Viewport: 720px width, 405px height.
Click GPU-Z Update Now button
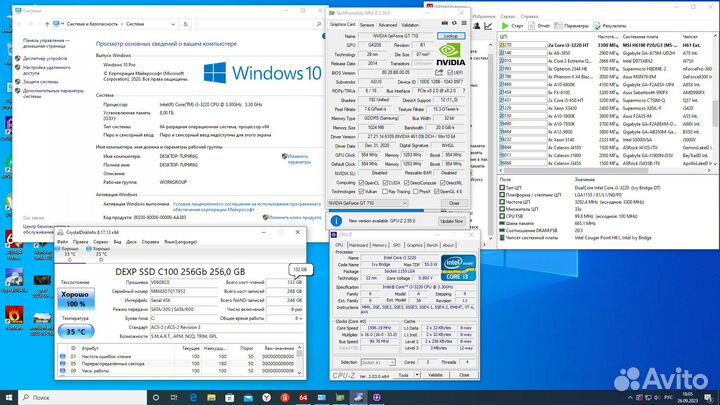451,221
